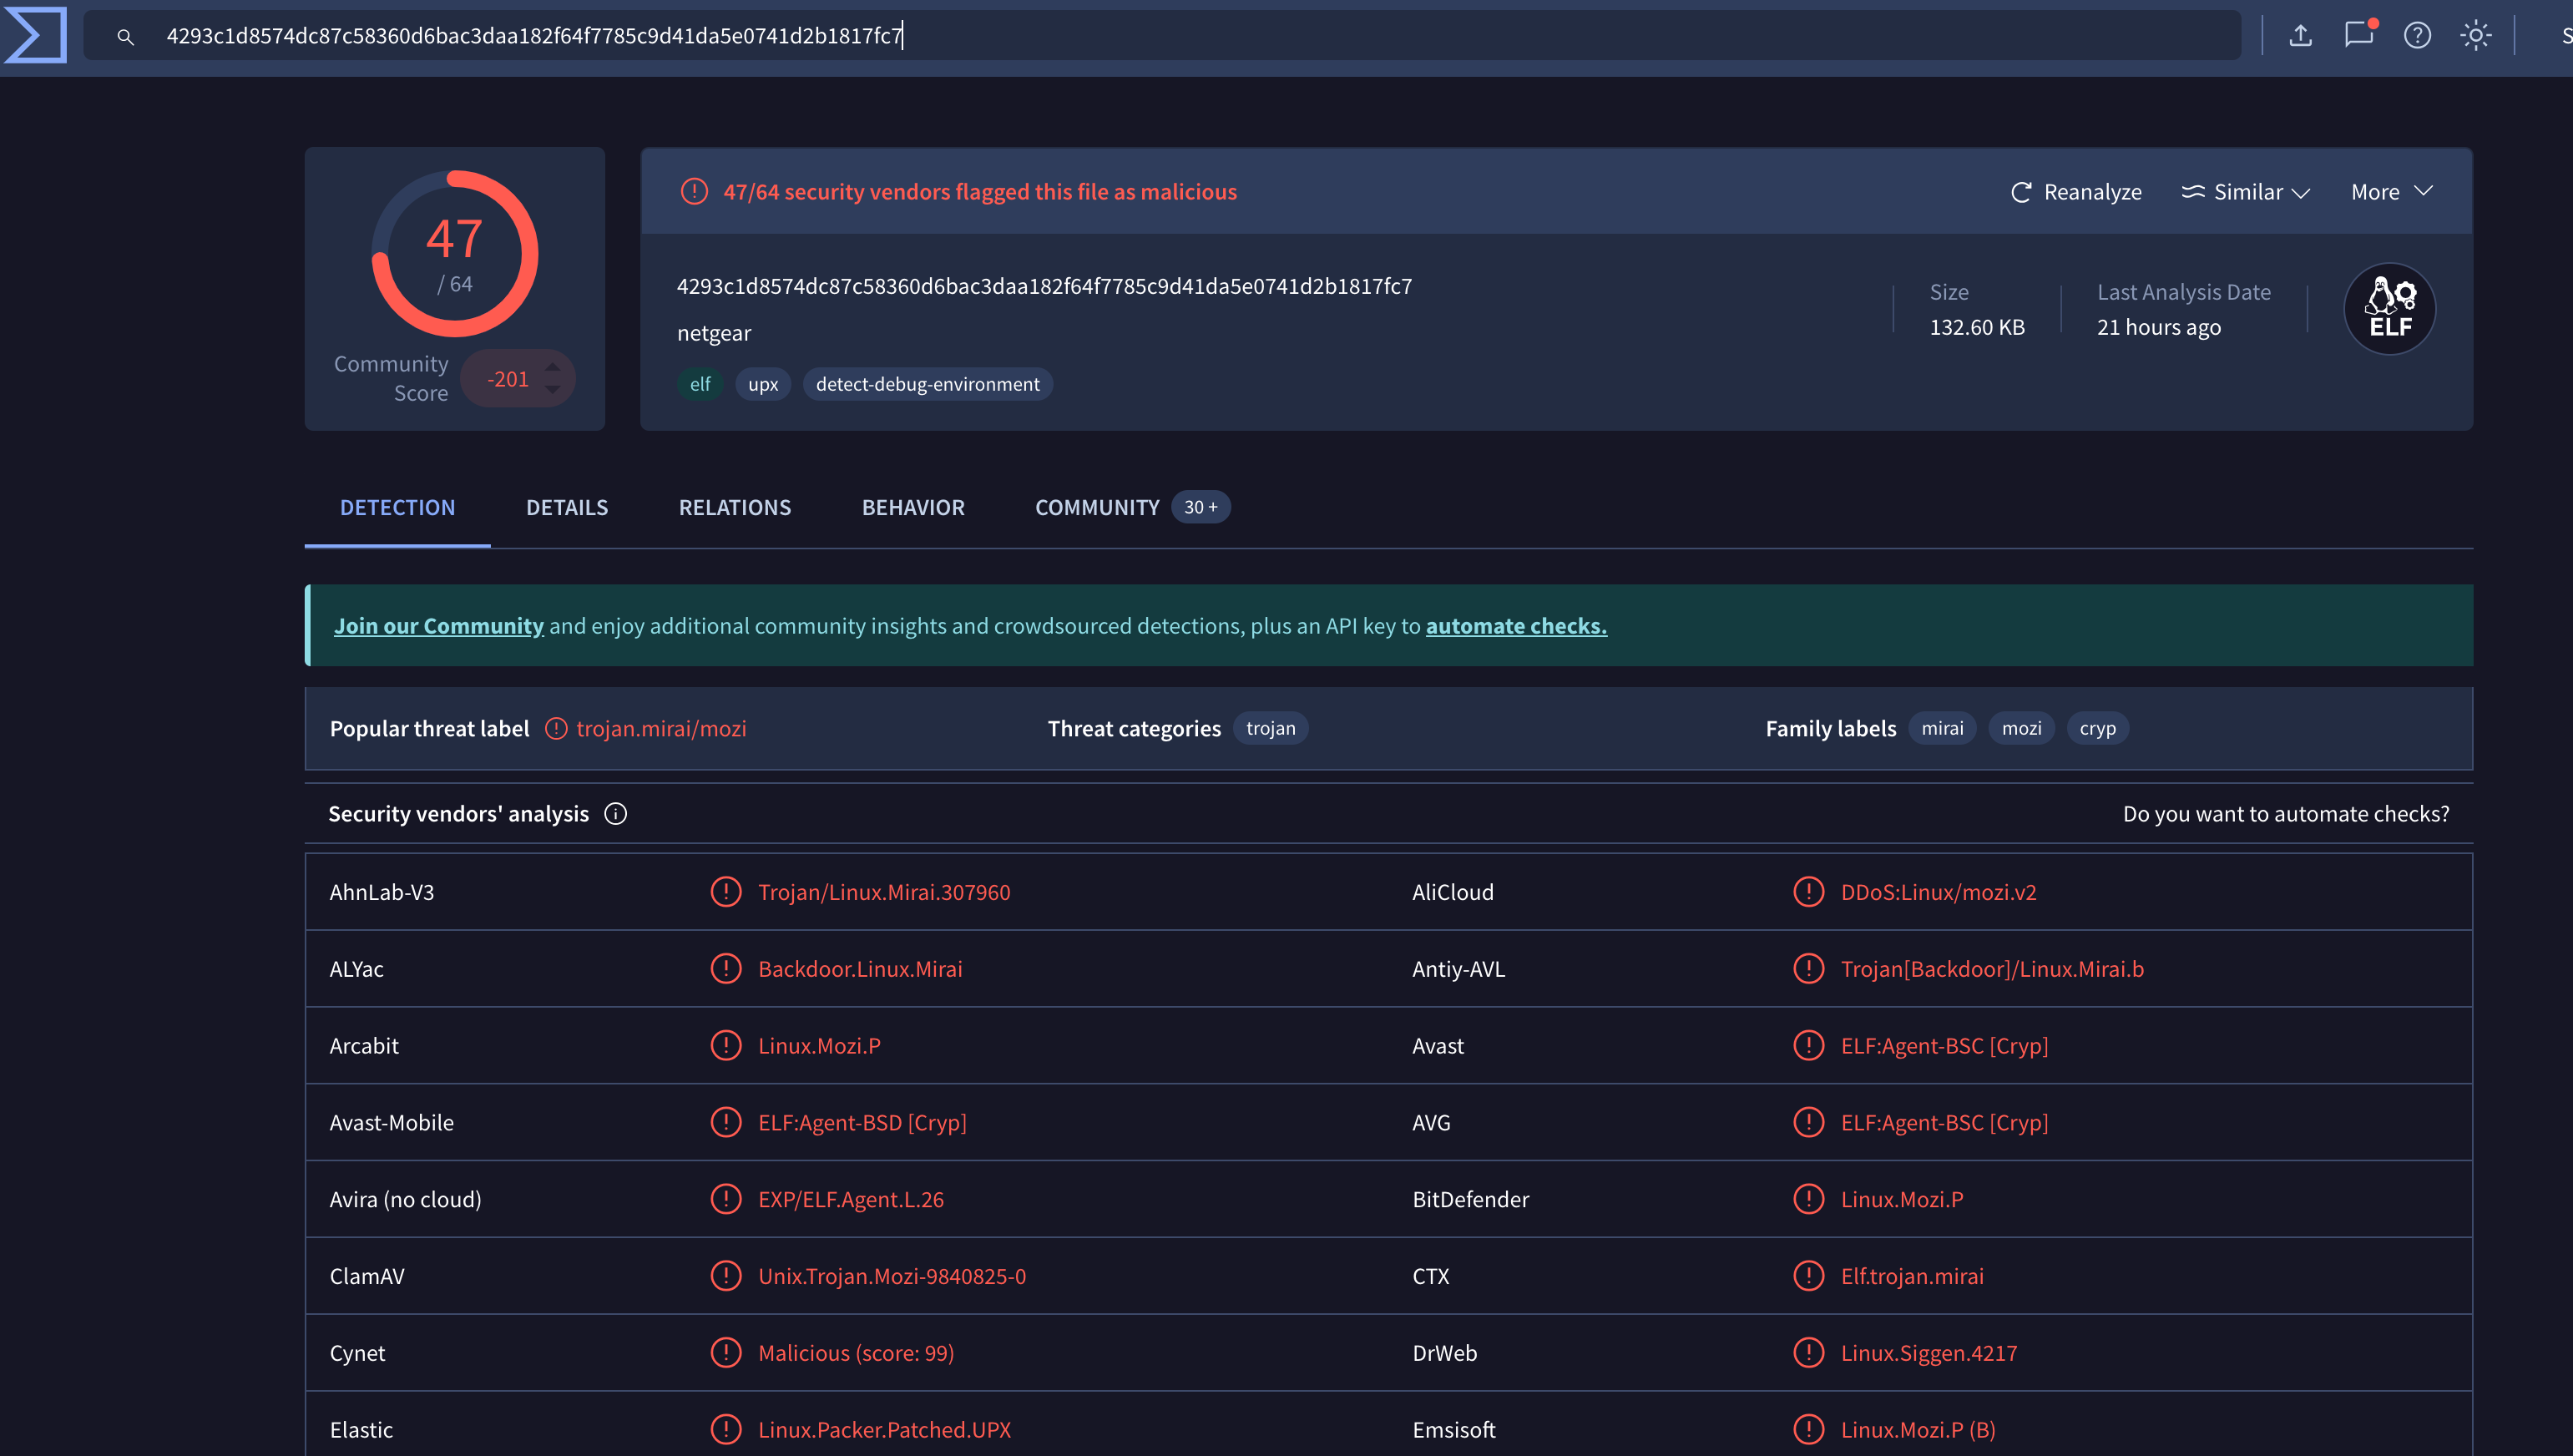Click the 47/64 detection score gauge
Screen dimensions: 2573x1456
(x=455, y=254)
